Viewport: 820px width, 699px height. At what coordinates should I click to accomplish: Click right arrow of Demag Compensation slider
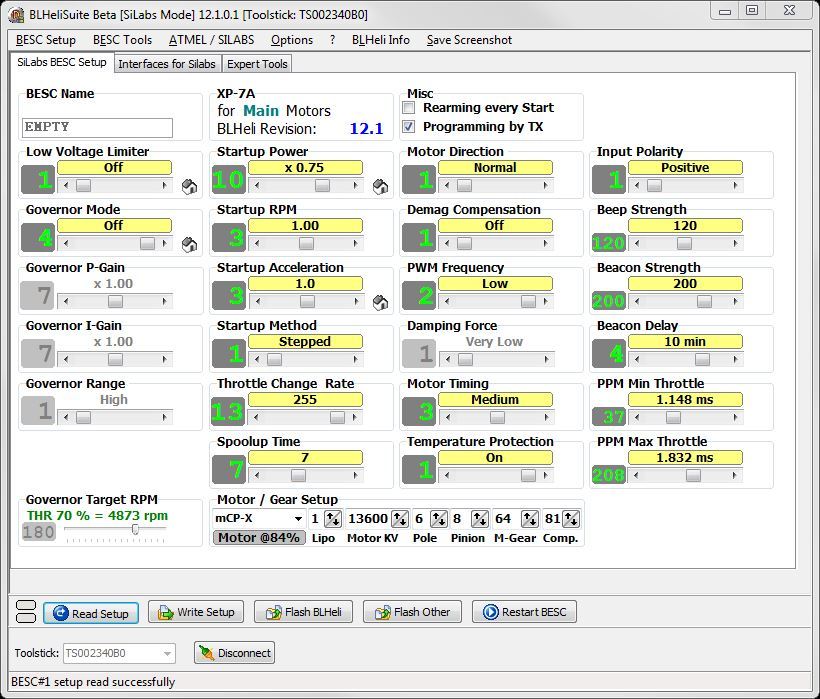pos(546,244)
